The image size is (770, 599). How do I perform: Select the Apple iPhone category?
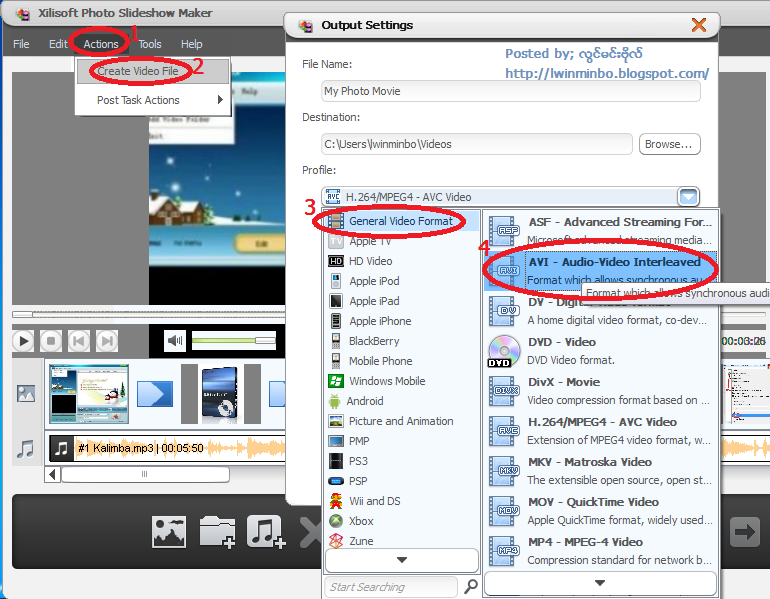pyautogui.click(x=401, y=321)
